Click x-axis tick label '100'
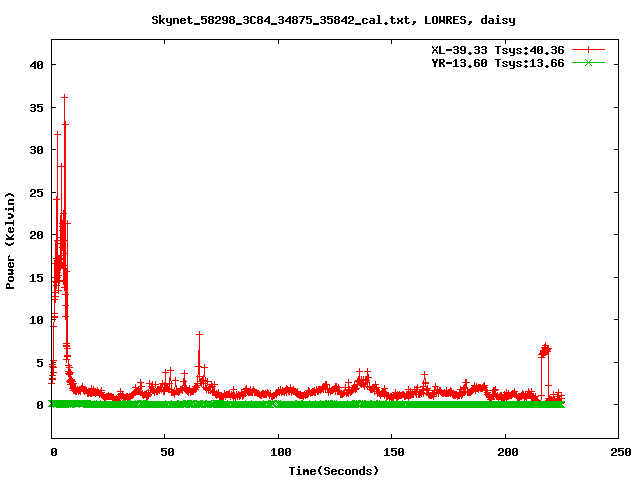This screenshot has width=640, height=480. tap(281, 452)
